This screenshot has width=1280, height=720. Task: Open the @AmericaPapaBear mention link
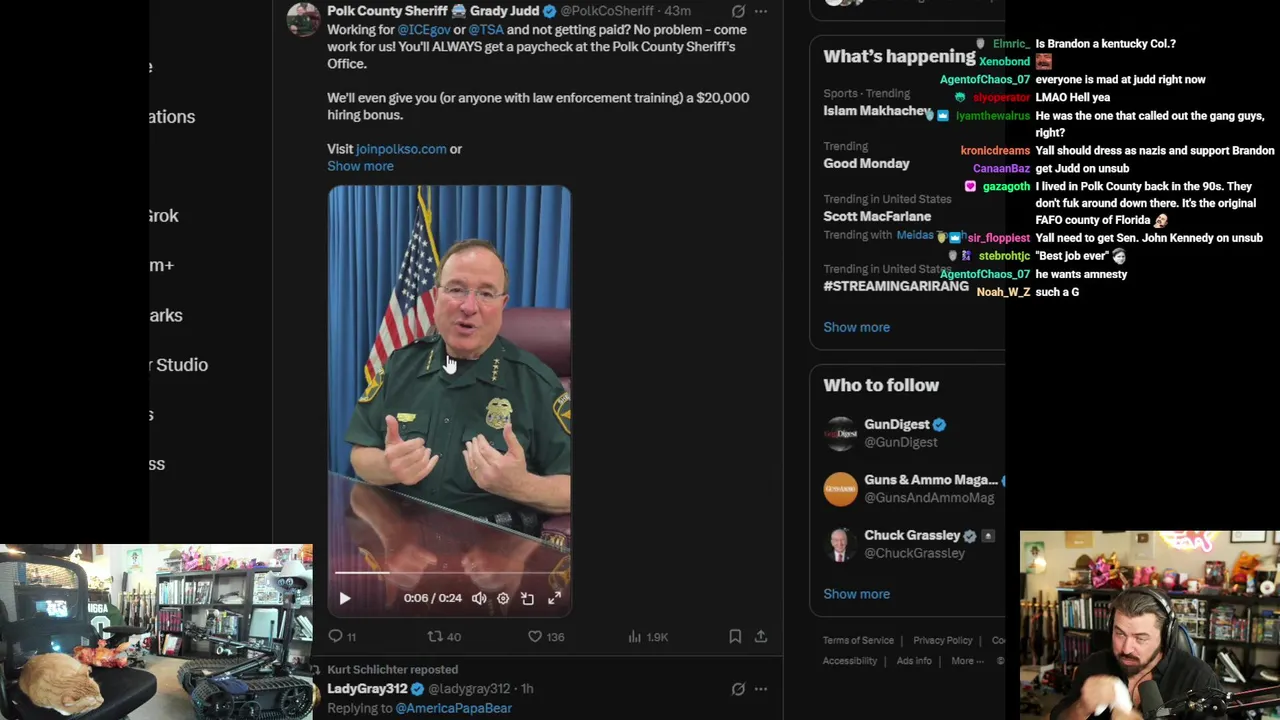pyautogui.click(x=453, y=708)
